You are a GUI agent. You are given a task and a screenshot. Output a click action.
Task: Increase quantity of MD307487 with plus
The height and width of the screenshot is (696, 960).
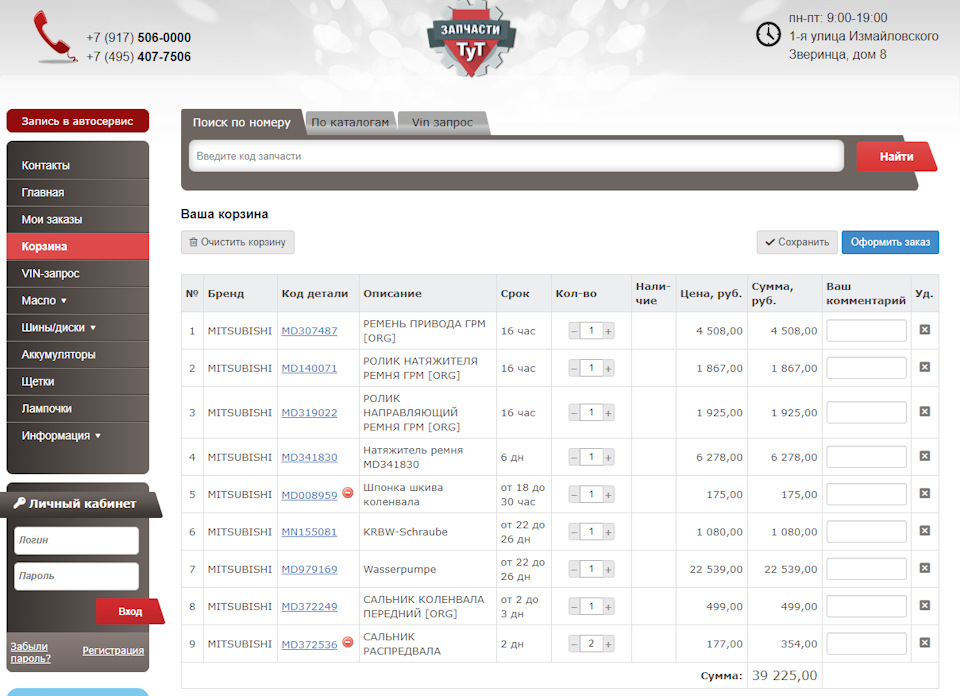pos(608,331)
